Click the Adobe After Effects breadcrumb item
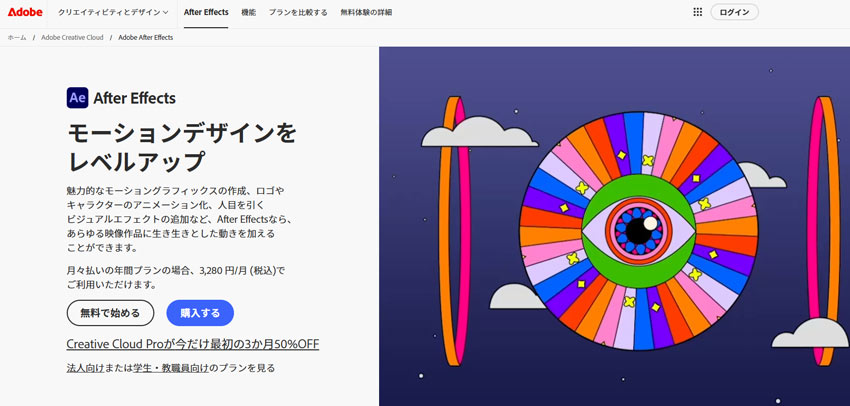The width and height of the screenshot is (850, 406). 145,37
